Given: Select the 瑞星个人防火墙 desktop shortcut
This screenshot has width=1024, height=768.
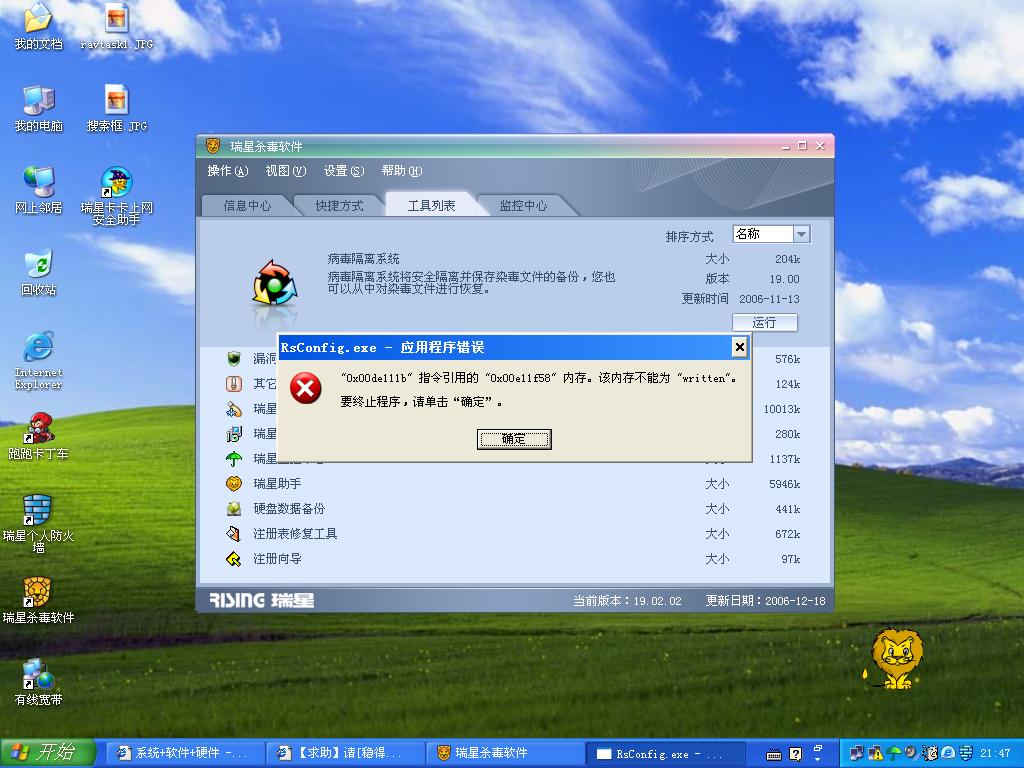Looking at the screenshot, I should (x=38, y=524).
